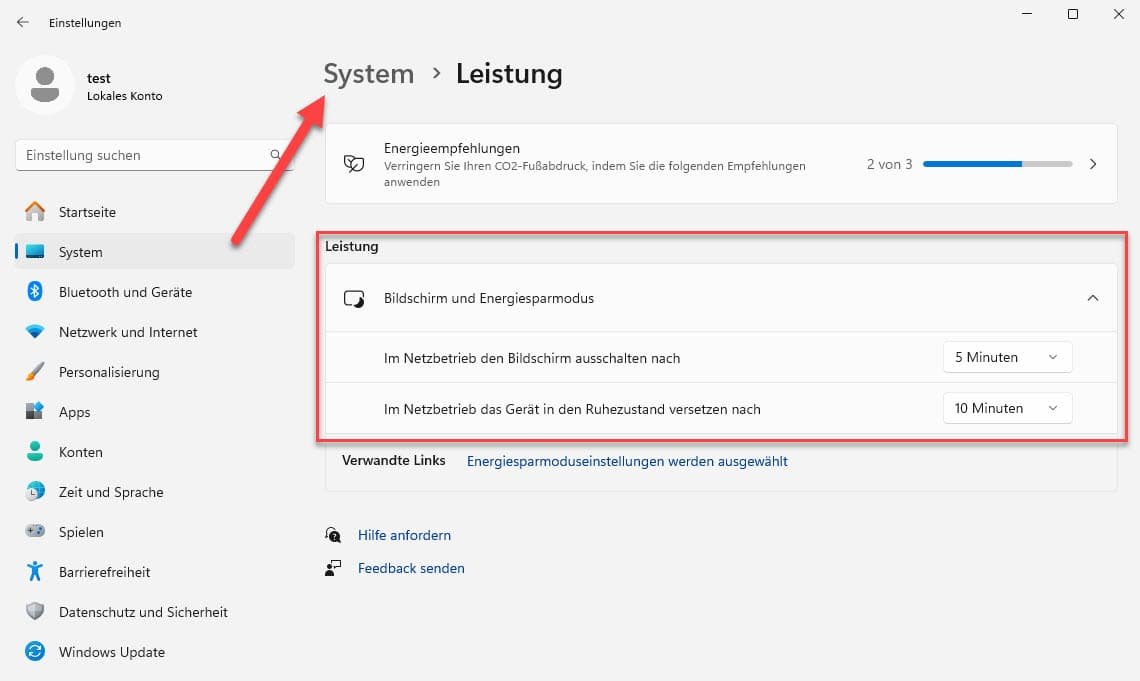
Task: Click the Spielen Xbox icon
Action: [33, 532]
